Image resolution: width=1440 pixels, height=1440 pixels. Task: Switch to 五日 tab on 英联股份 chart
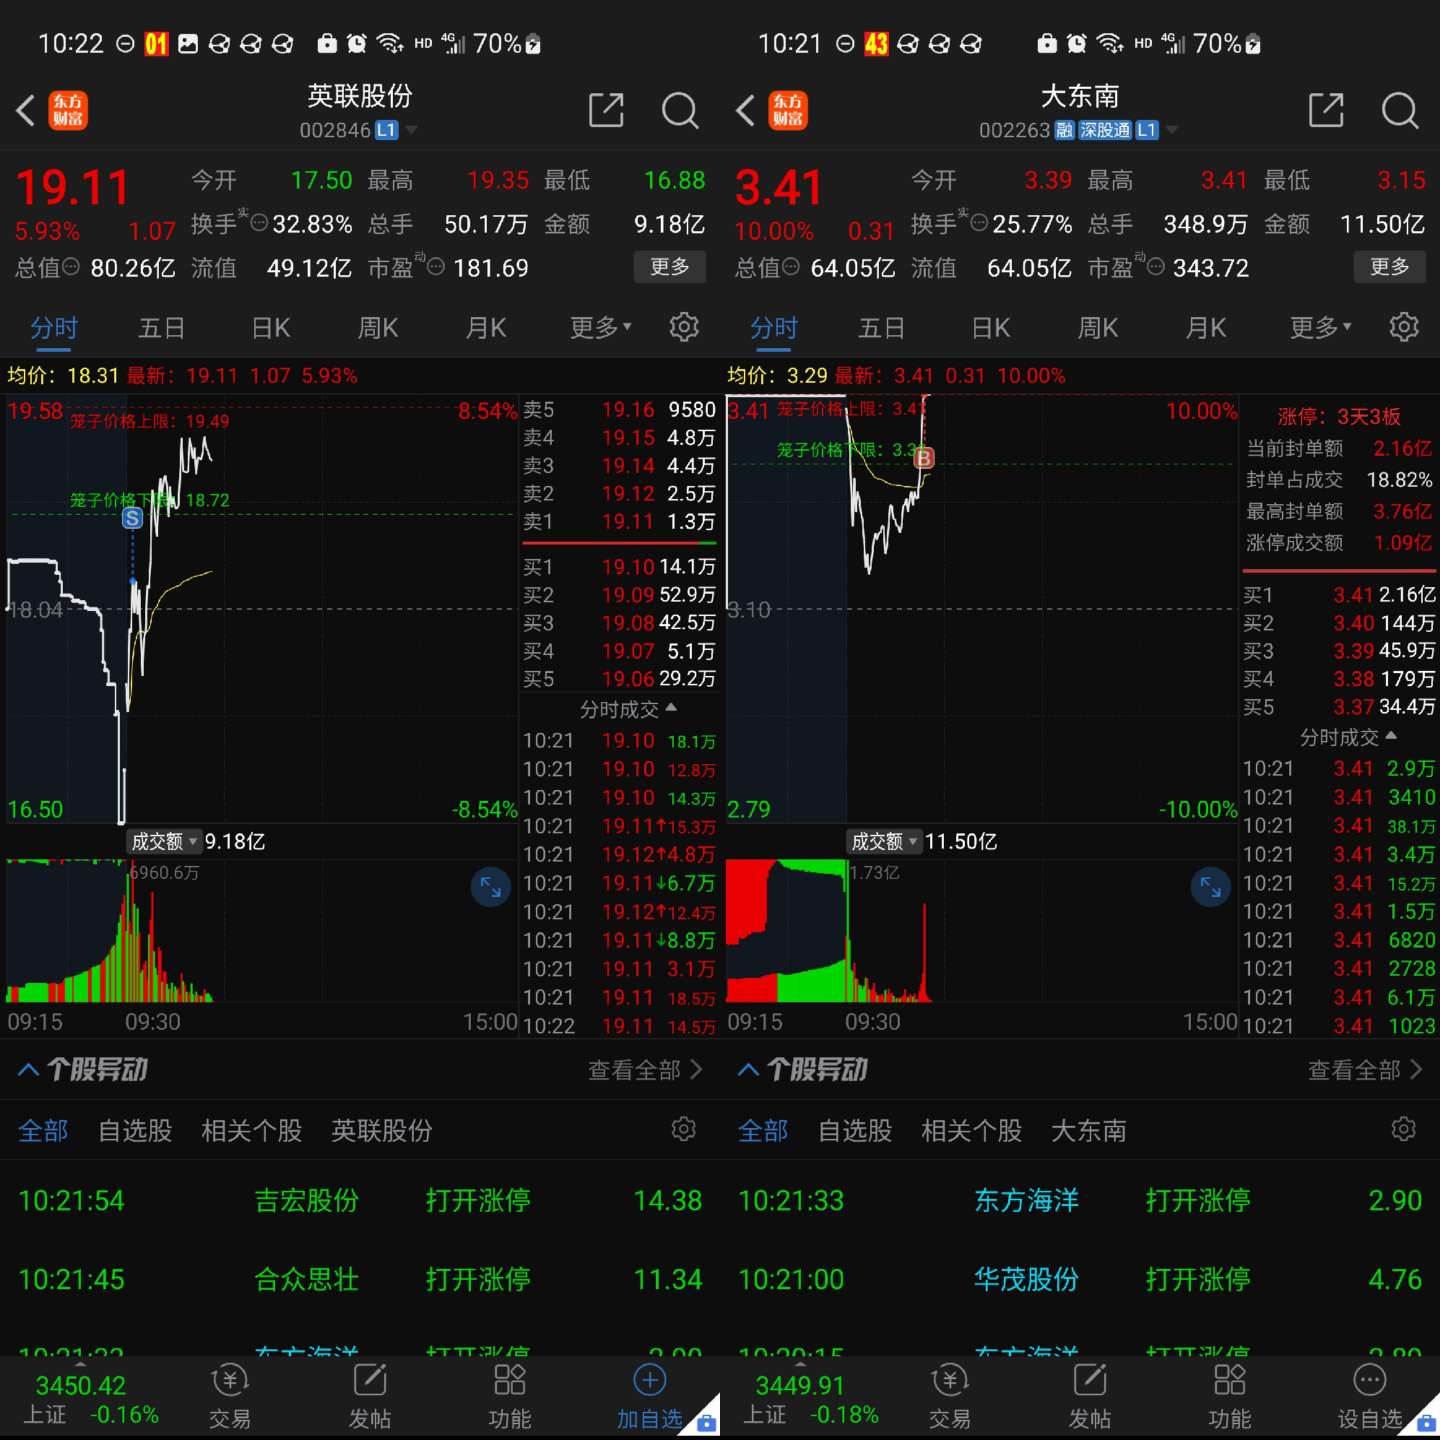[162, 328]
